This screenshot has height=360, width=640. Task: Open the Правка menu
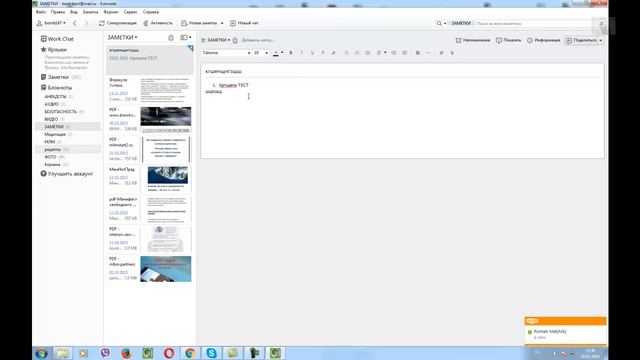pos(58,12)
